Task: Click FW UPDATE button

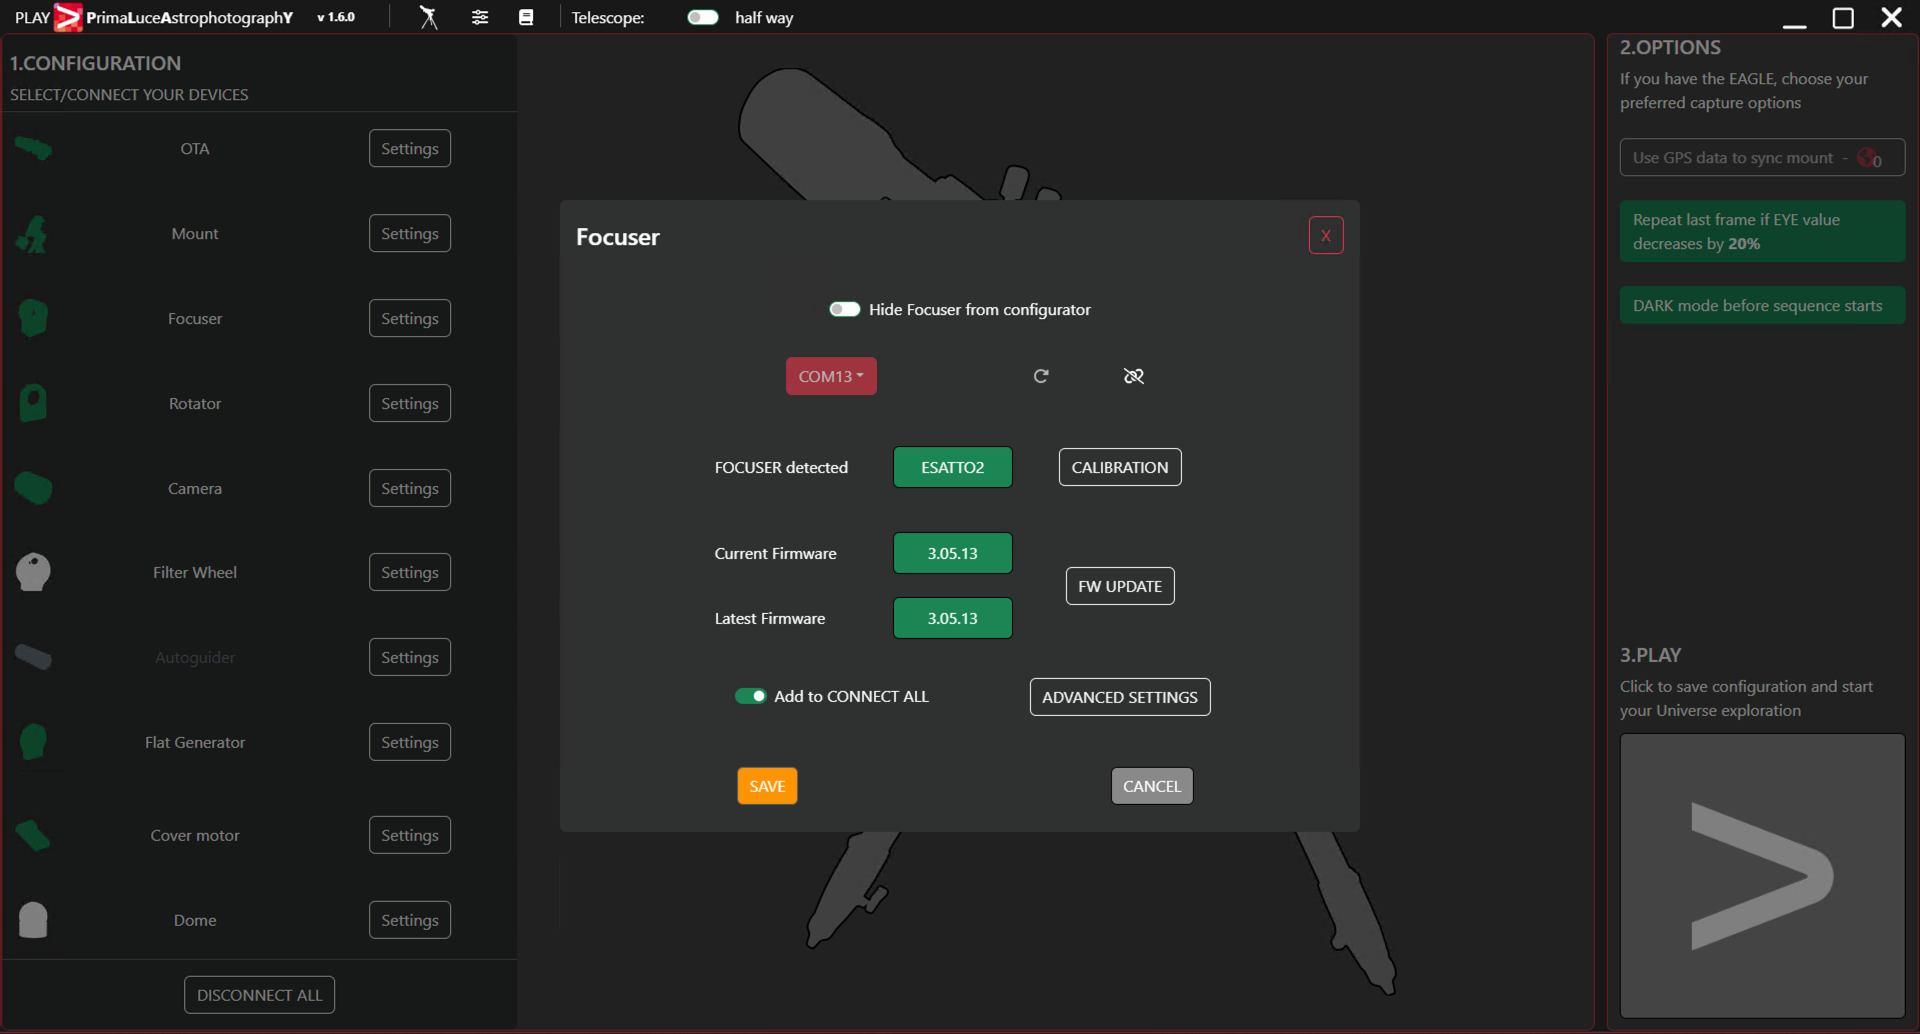Action: pos(1120,586)
